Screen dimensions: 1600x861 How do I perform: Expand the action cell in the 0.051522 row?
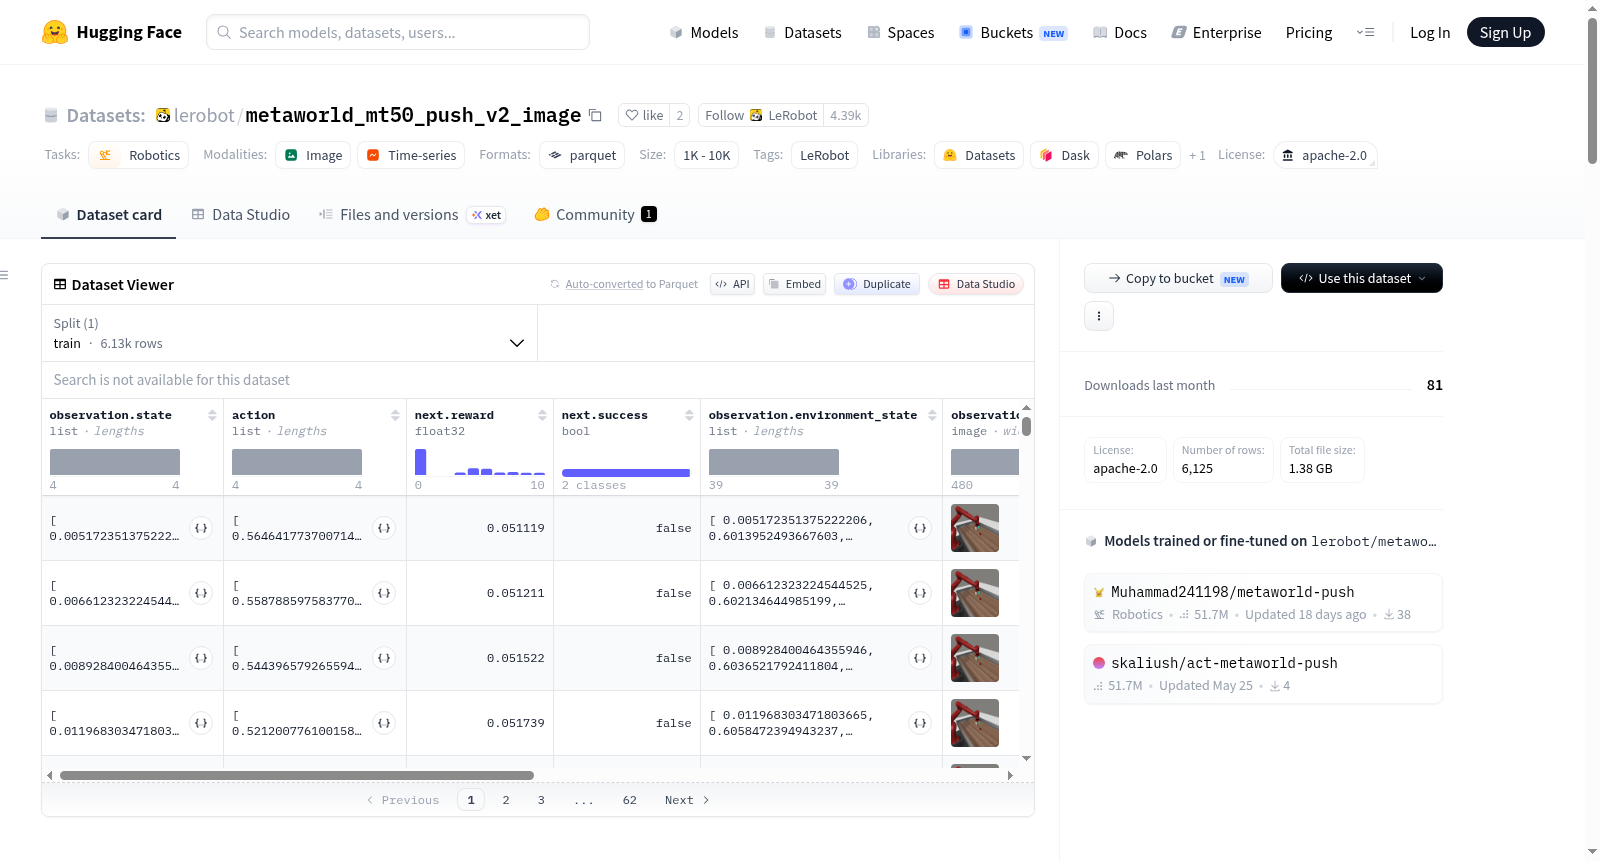tap(384, 658)
